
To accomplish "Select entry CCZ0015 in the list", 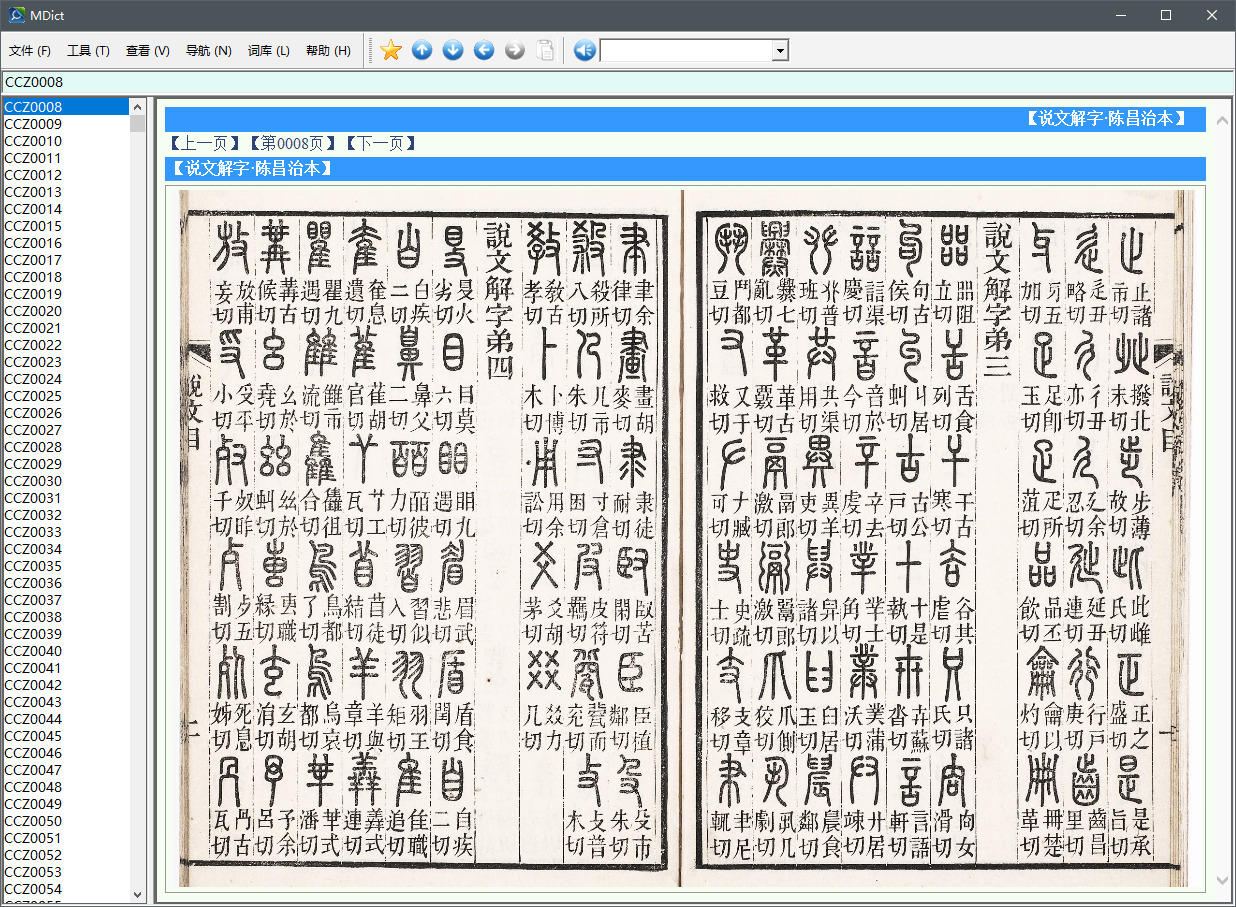I will tap(65, 226).
